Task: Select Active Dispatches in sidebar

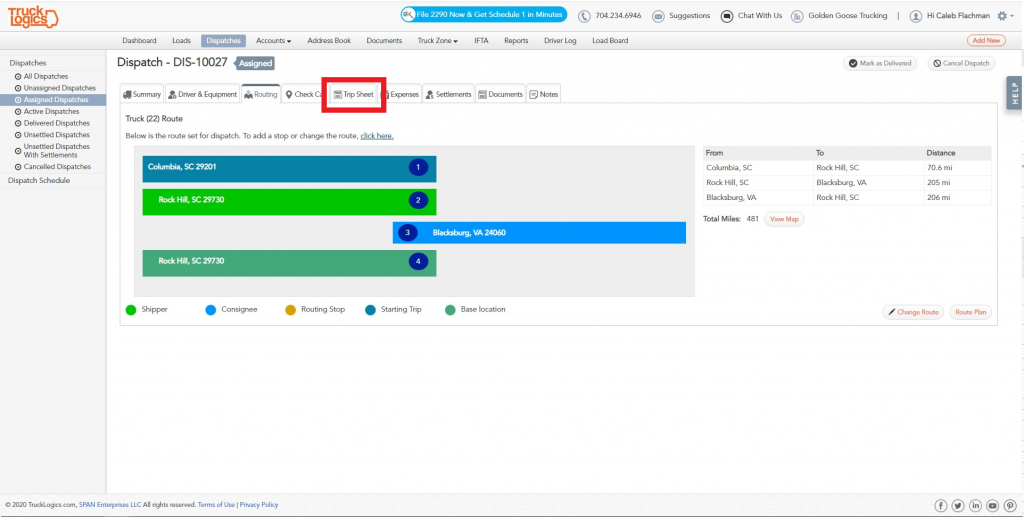Action: click(x=53, y=112)
